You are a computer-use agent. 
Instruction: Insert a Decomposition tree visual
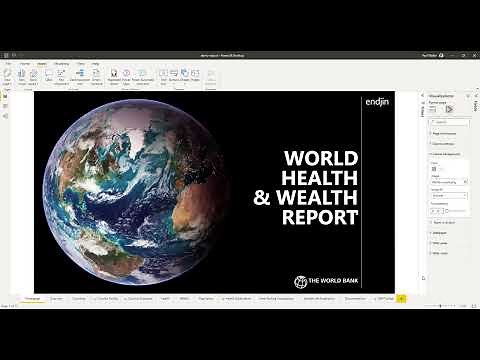pos(80,77)
